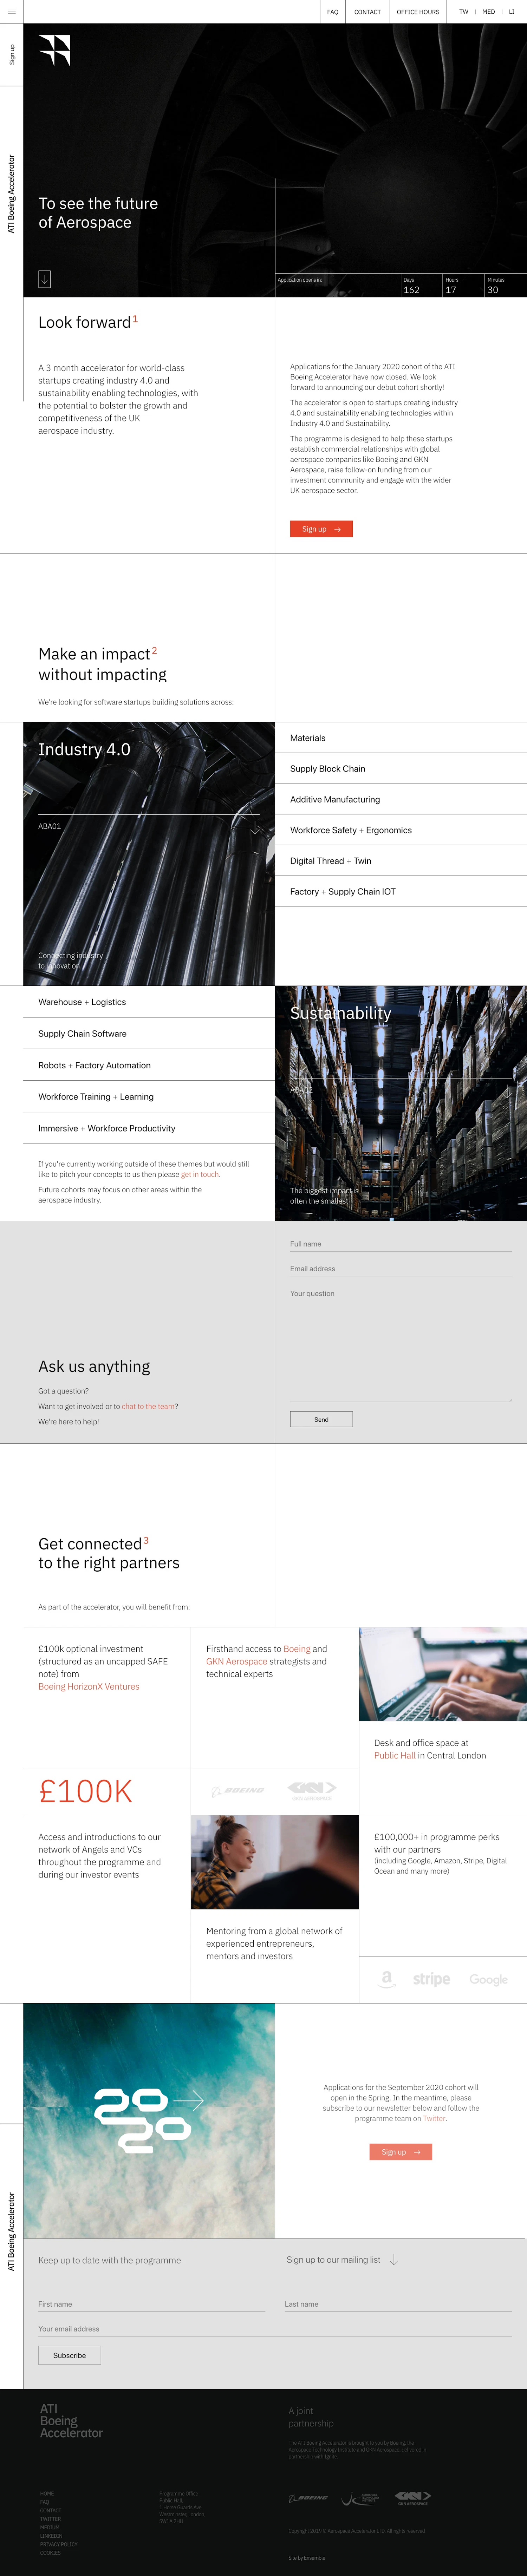Click the Subscribe button
This screenshot has height=2576, width=527.
tap(69, 2355)
